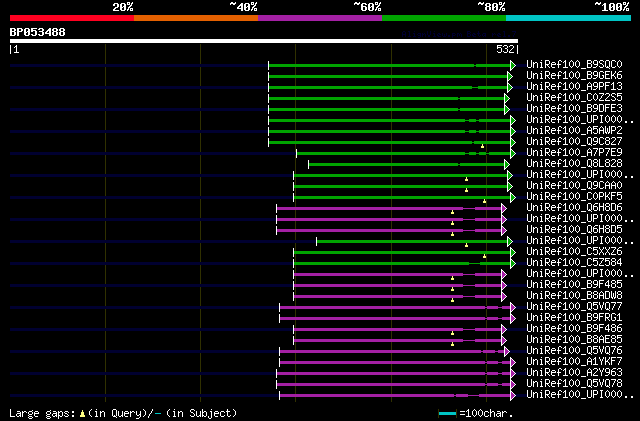This screenshot has width=640, height=421.
Task: Select hit label UniRef100_B9GEK6
Action: (x=574, y=76)
